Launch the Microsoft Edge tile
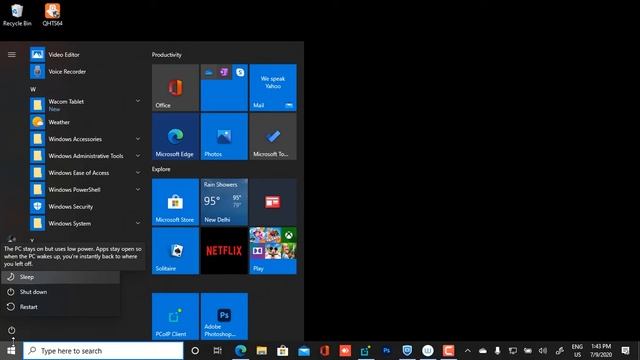 [176, 136]
